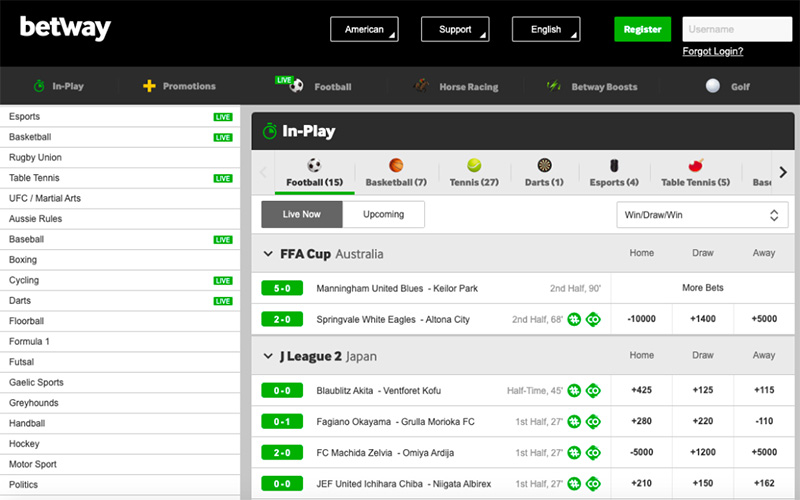This screenshot has width=800, height=500.
Task: Open stats icon for FC Machida Zelvia match
Action: click(x=574, y=453)
